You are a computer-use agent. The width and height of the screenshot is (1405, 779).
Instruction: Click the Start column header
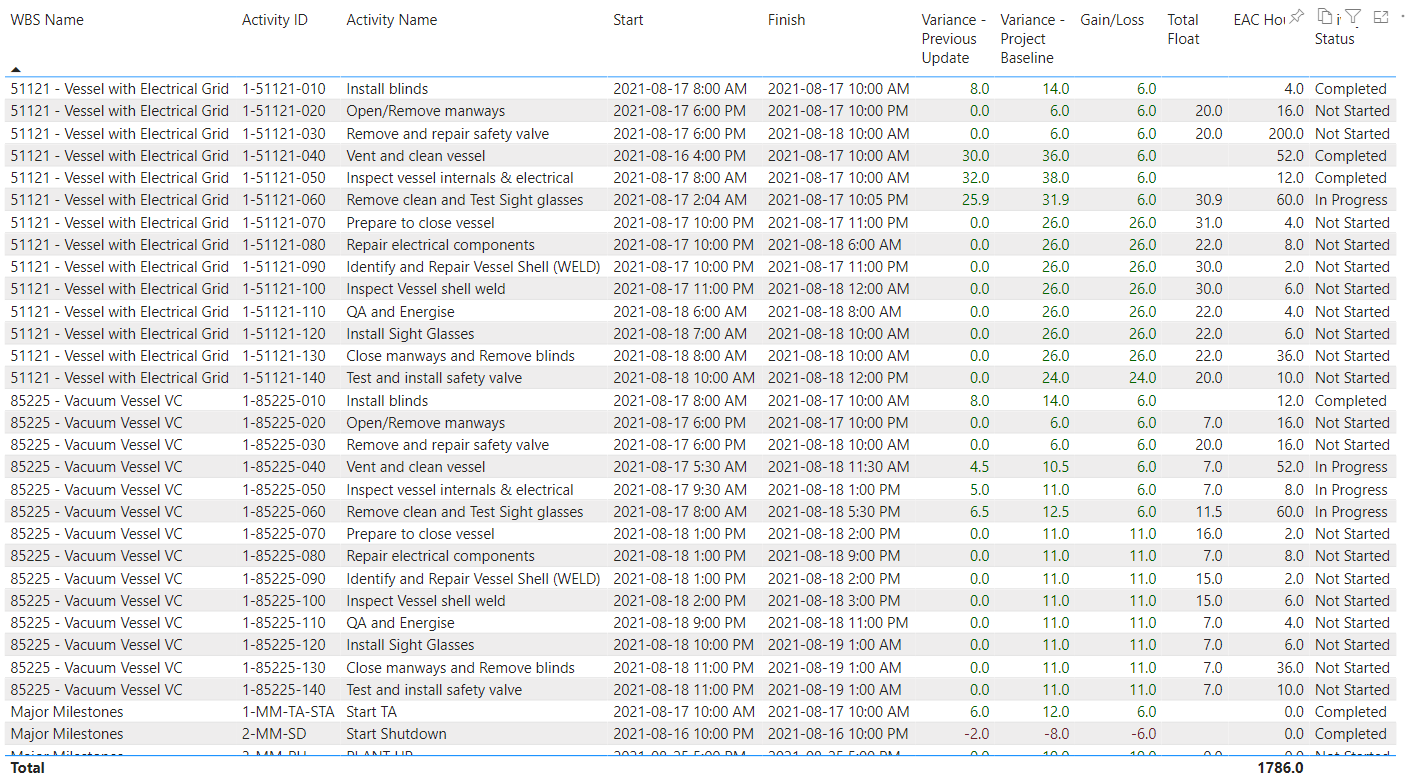click(x=628, y=20)
